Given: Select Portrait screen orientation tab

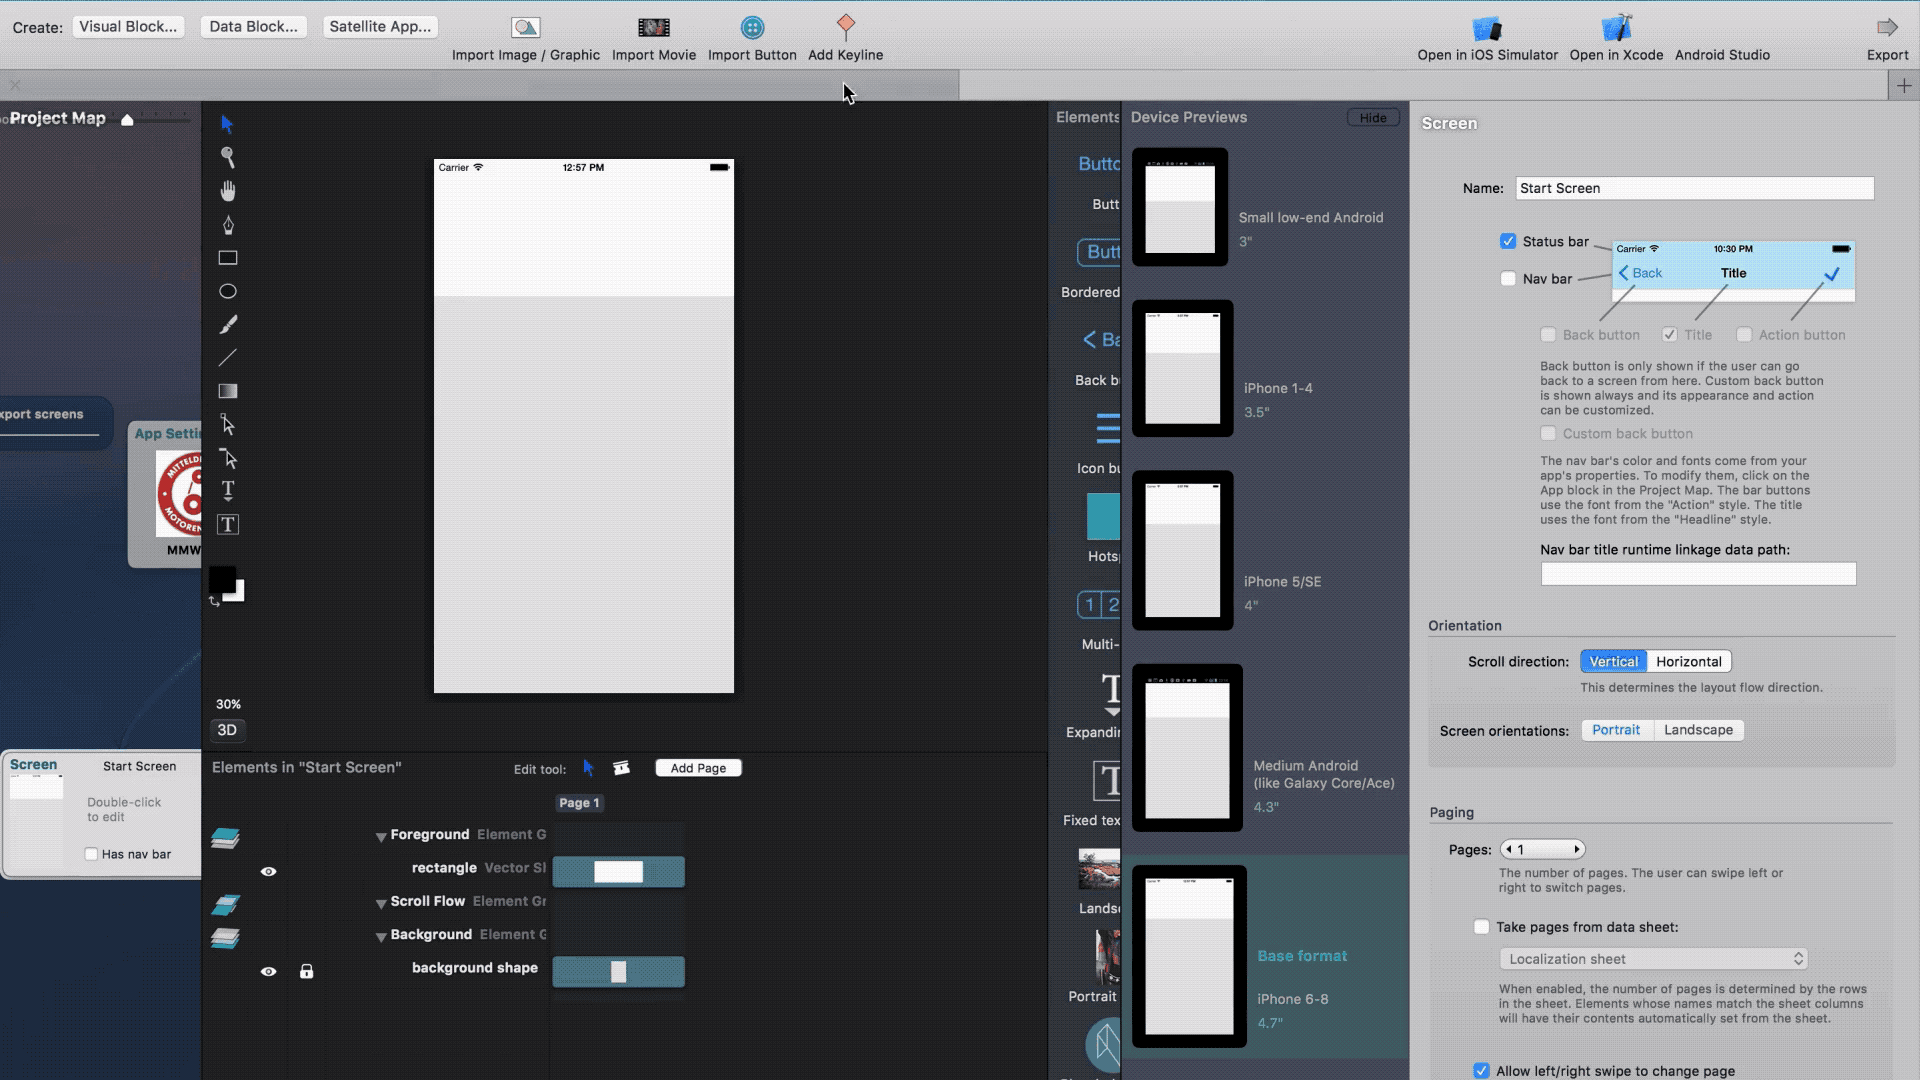Looking at the screenshot, I should (x=1615, y=729).
